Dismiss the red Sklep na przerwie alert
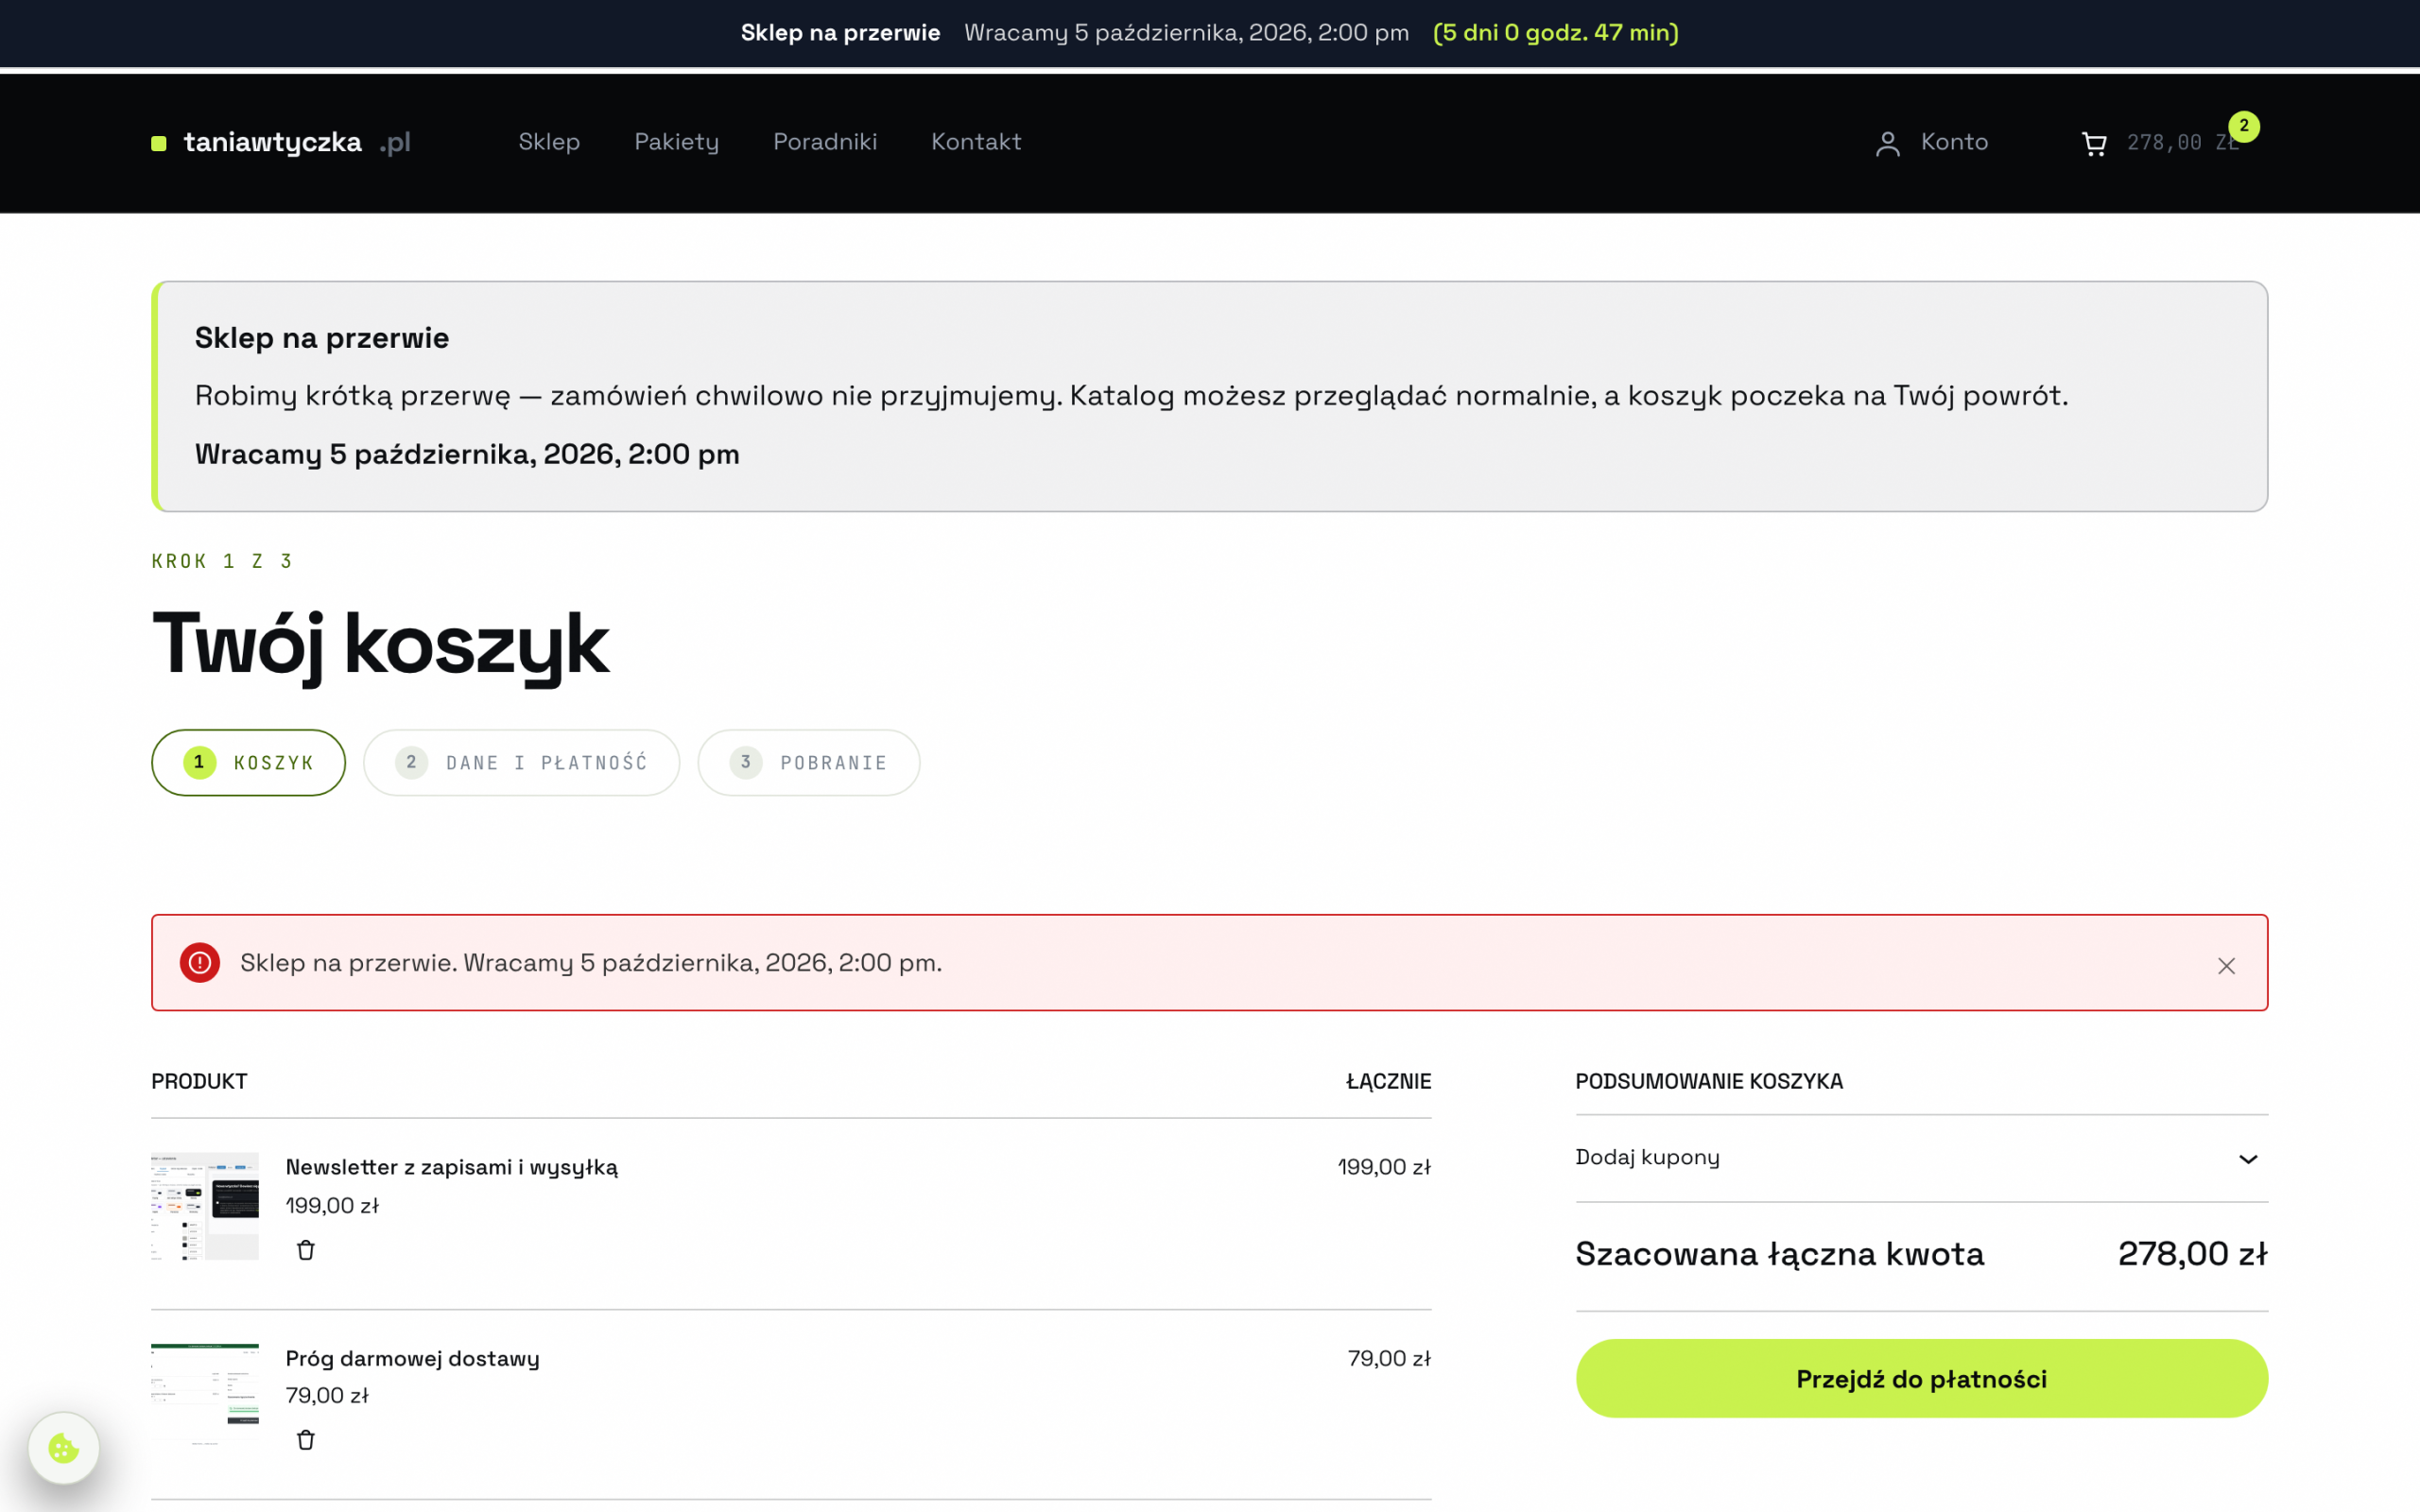Screen dimensions: 2420x1512 pos(2226,965)
